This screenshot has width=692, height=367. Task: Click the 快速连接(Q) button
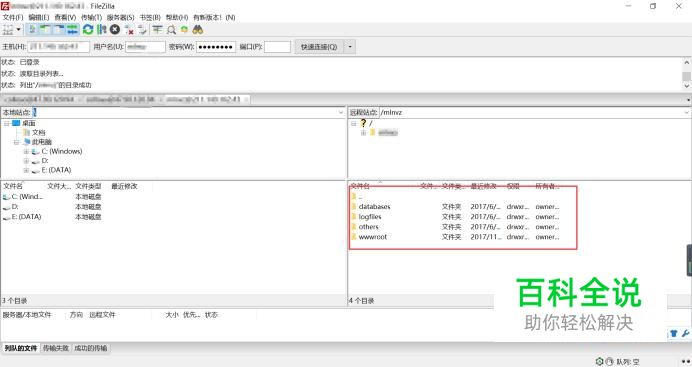[319, 47]
